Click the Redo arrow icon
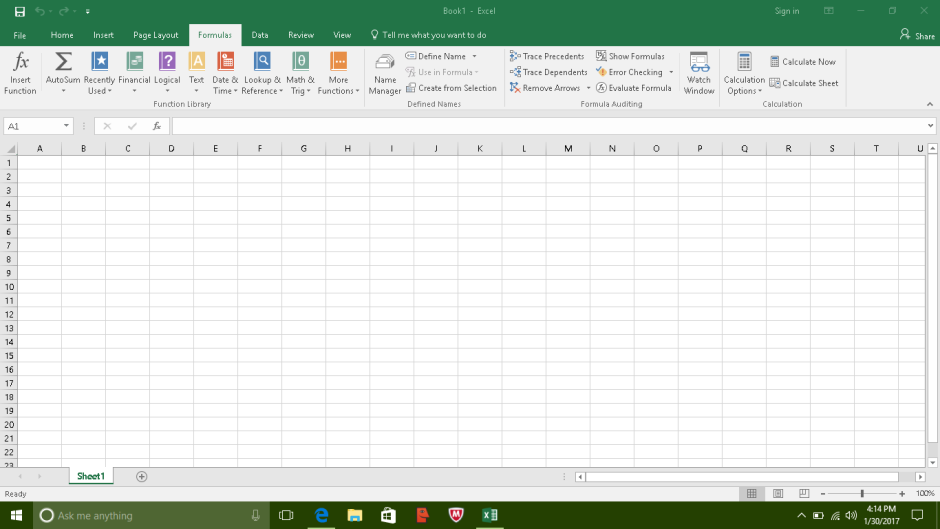This screenshot has height=529, width=940. point(64,11)
